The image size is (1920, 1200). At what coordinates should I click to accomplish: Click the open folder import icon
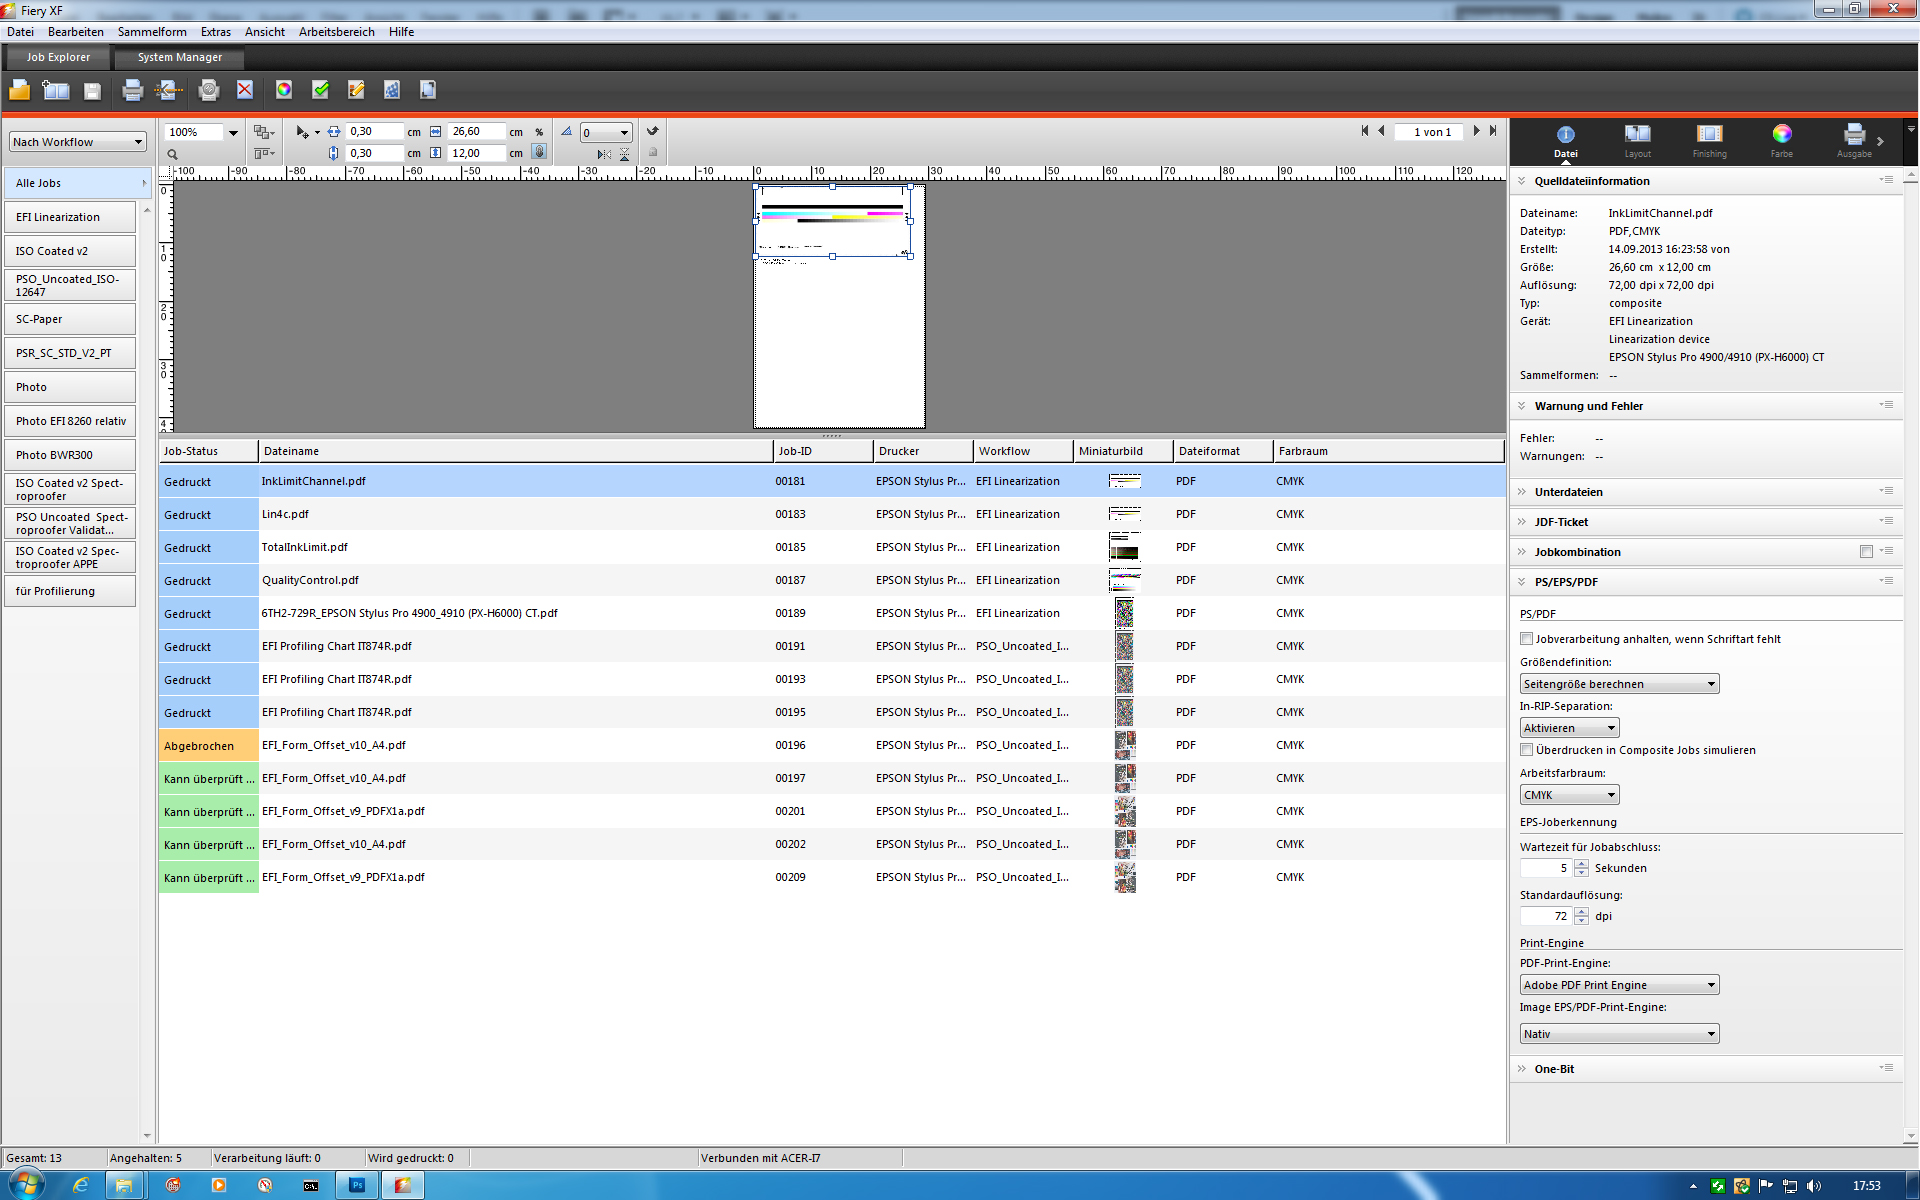coord(20,91)
